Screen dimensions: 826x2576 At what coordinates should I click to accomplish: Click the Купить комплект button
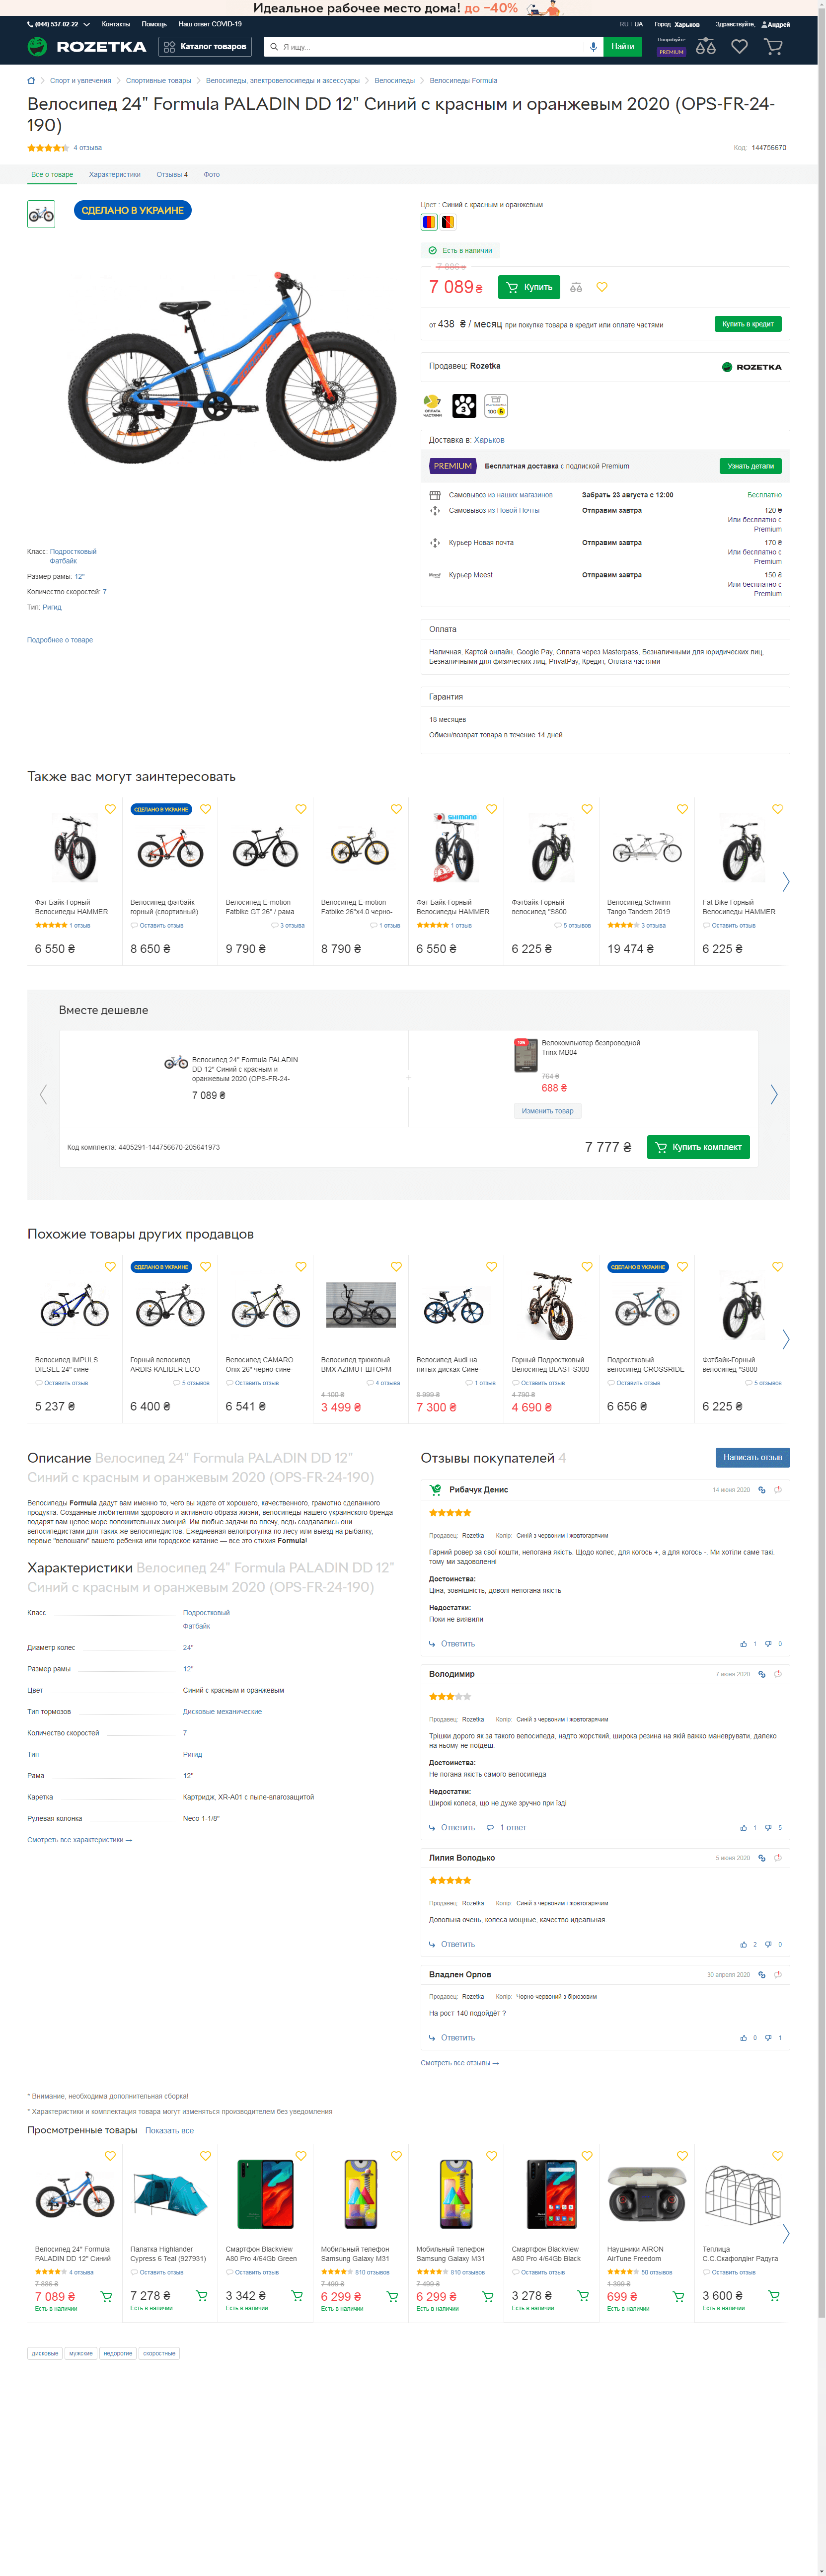point(698,1147)
